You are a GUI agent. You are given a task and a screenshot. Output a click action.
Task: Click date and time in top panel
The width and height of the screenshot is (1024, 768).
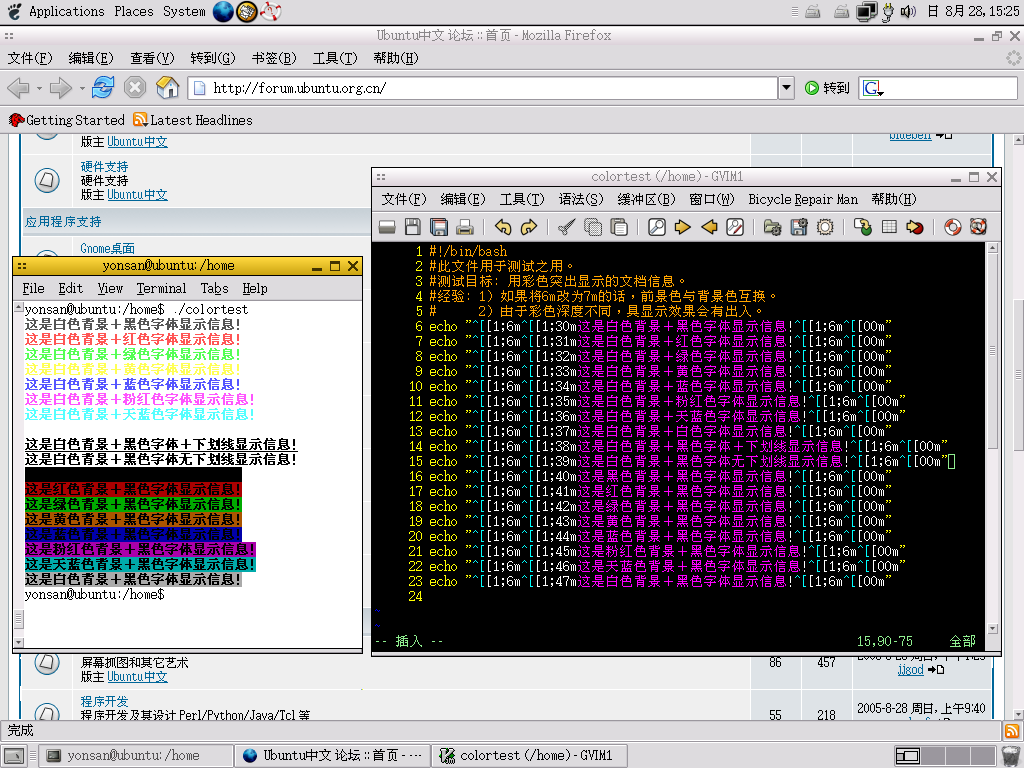pyautogui.click(x=973, y=11)
